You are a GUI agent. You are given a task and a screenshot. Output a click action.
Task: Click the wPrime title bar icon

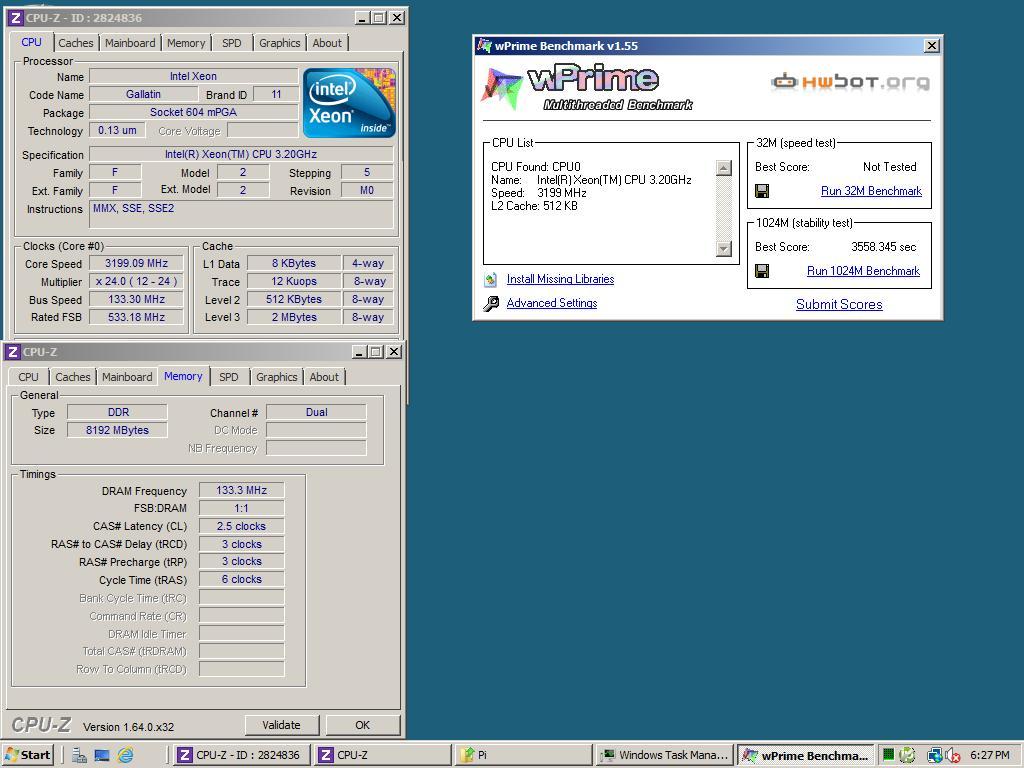pos(484,46)
